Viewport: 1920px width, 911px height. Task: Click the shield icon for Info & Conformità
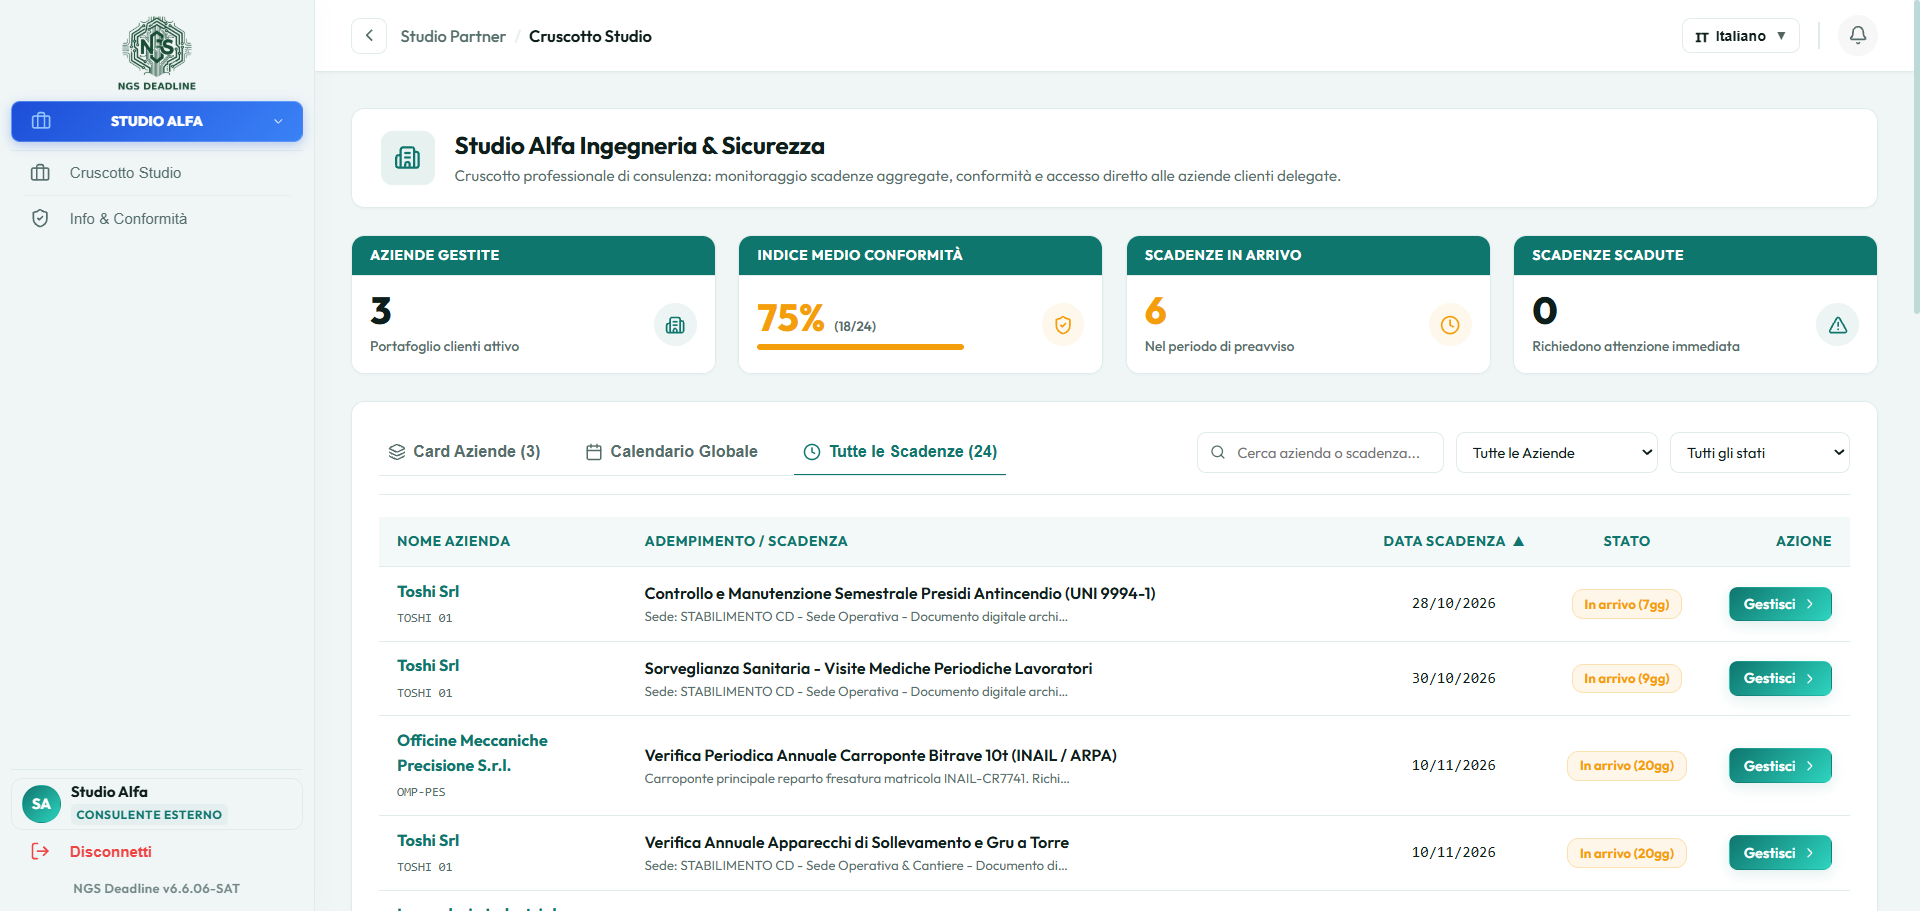(40, 218)
